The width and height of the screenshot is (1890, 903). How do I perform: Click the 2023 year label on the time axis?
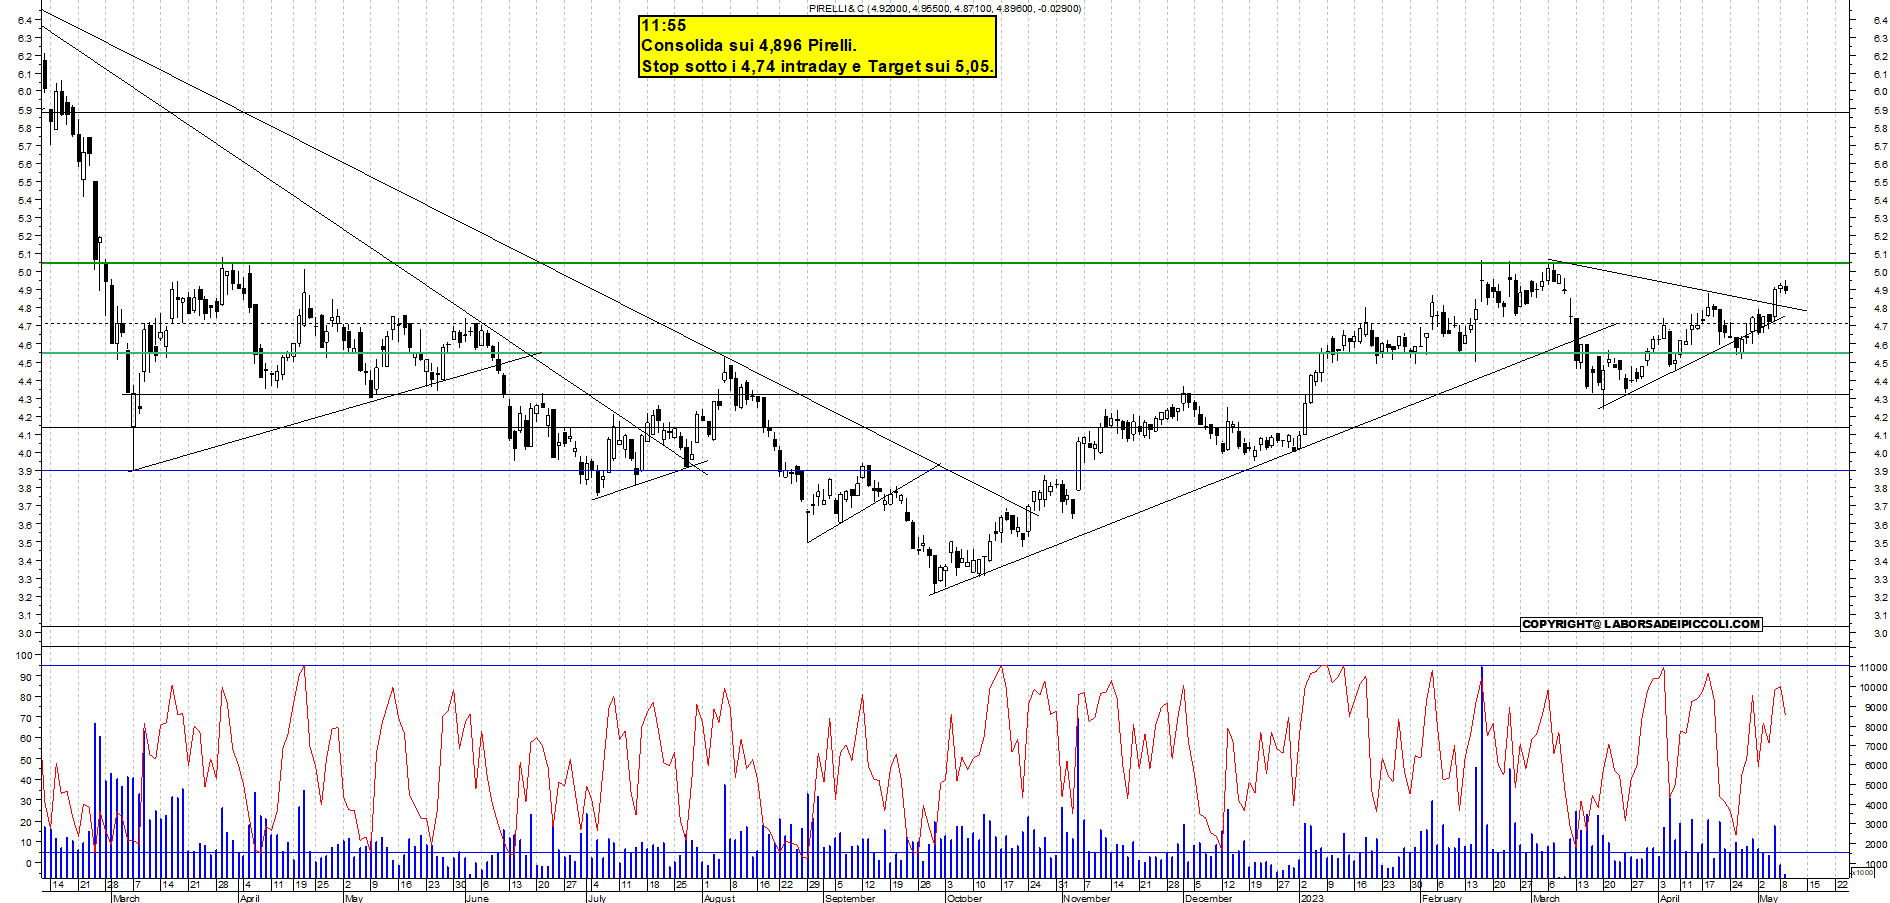pos(1311,898)
